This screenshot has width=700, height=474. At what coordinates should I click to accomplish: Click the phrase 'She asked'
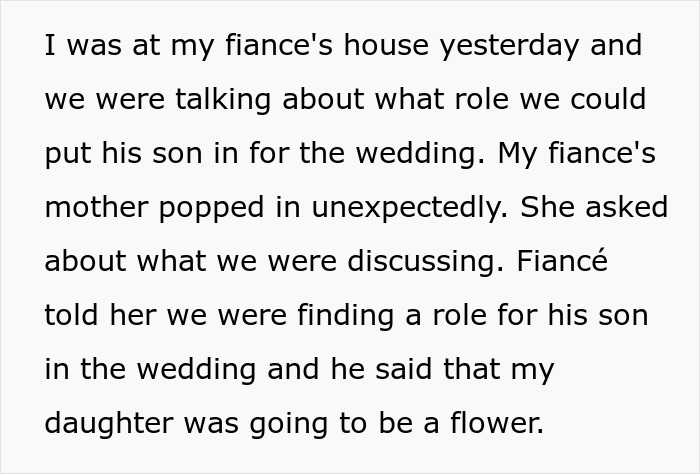point(594,207)
